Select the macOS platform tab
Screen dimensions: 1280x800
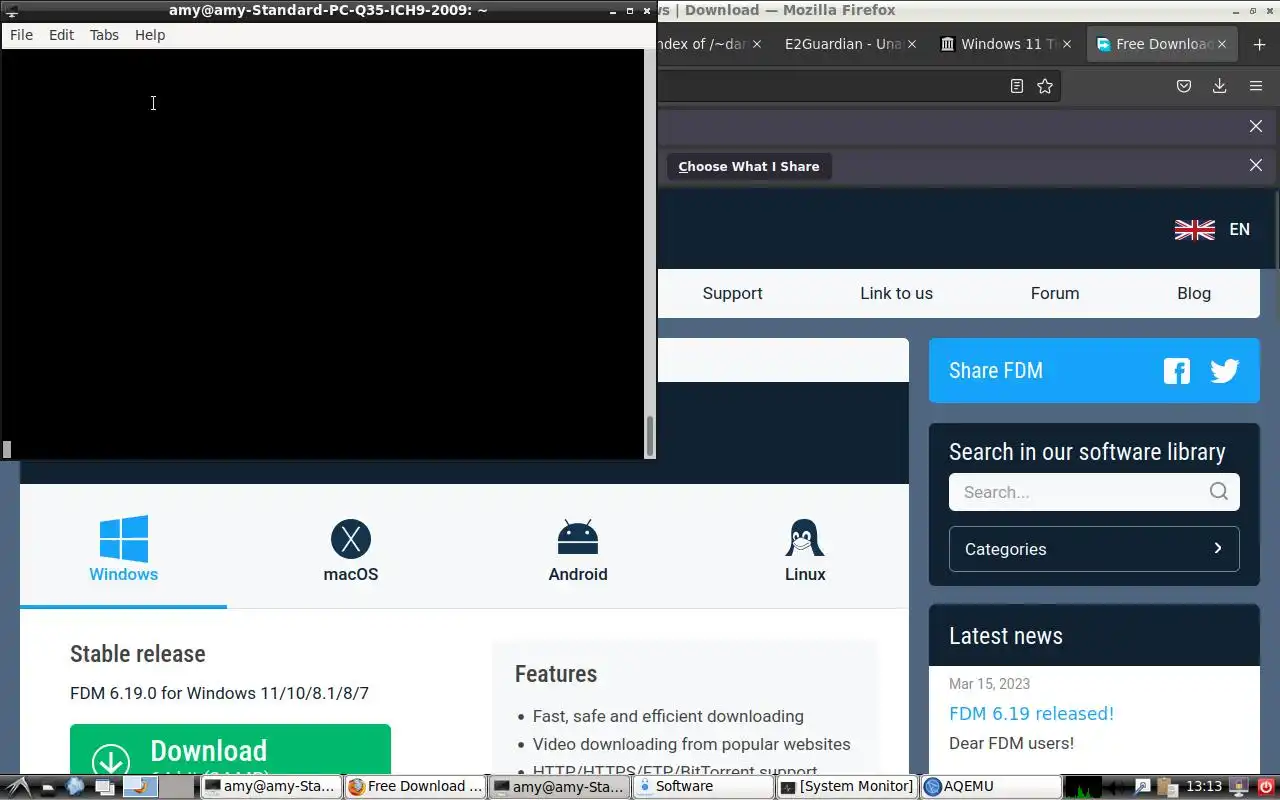pyautogui.click(x=351, y=548)
